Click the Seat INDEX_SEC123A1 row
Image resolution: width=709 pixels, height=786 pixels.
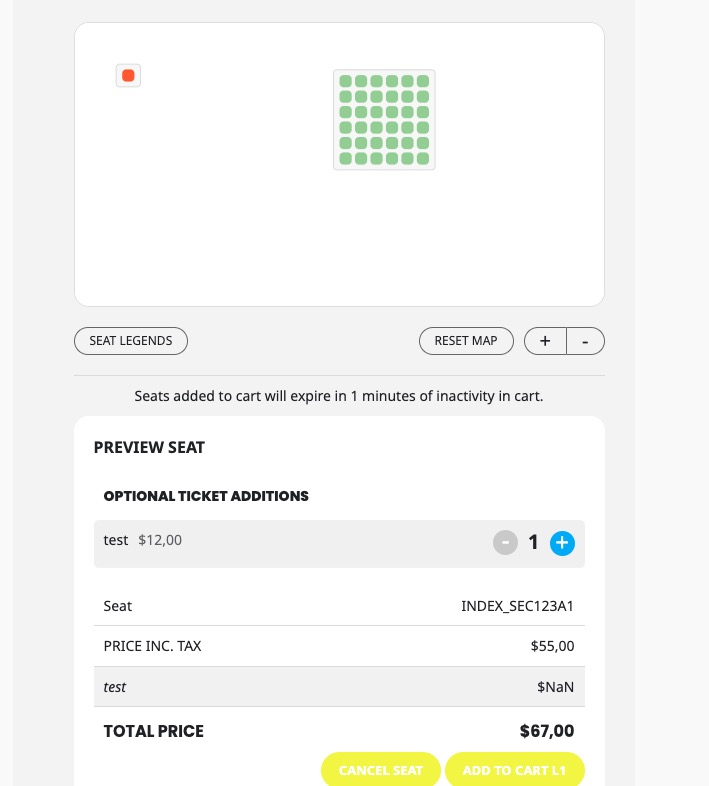pyautogui.click(x=339, y=606)
